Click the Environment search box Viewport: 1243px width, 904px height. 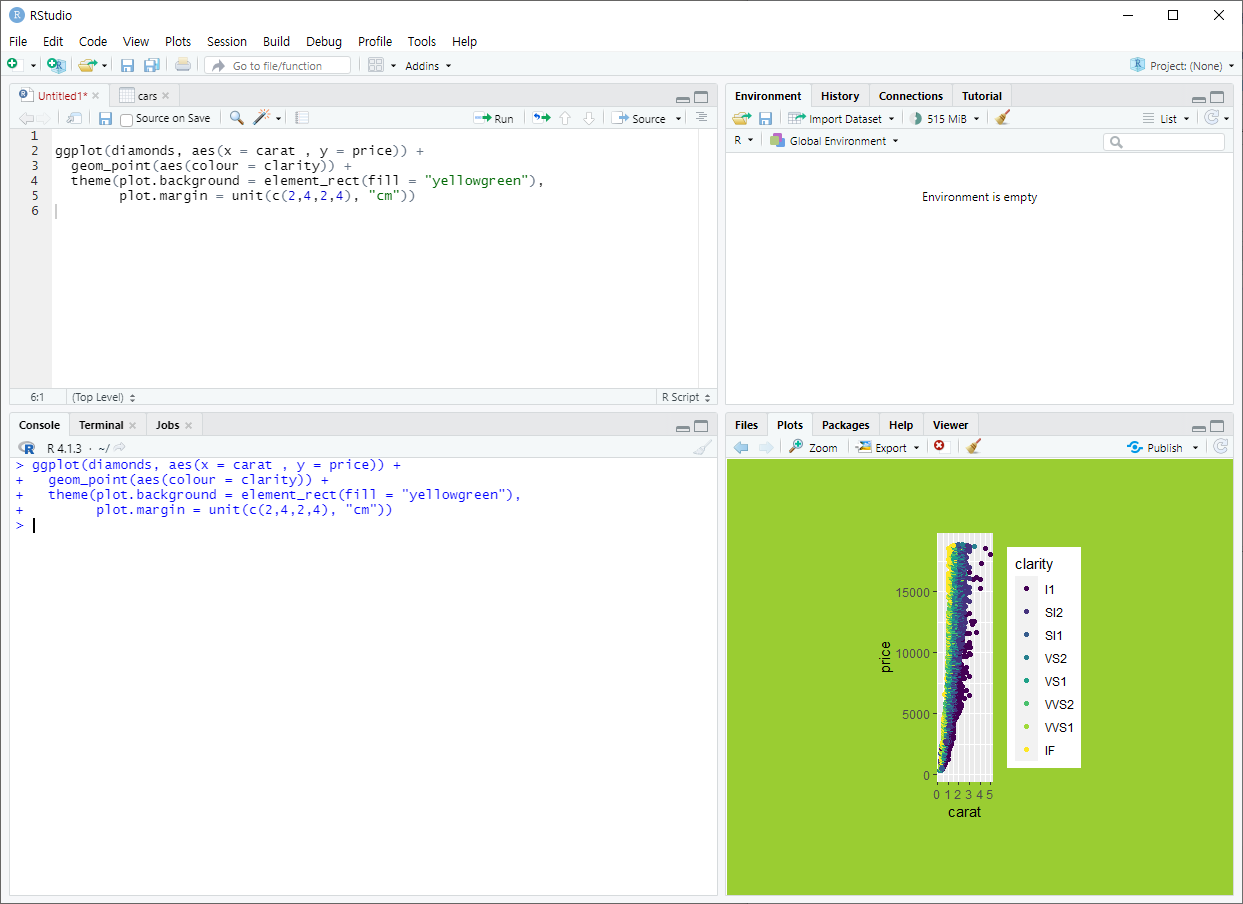point(1164,142)
